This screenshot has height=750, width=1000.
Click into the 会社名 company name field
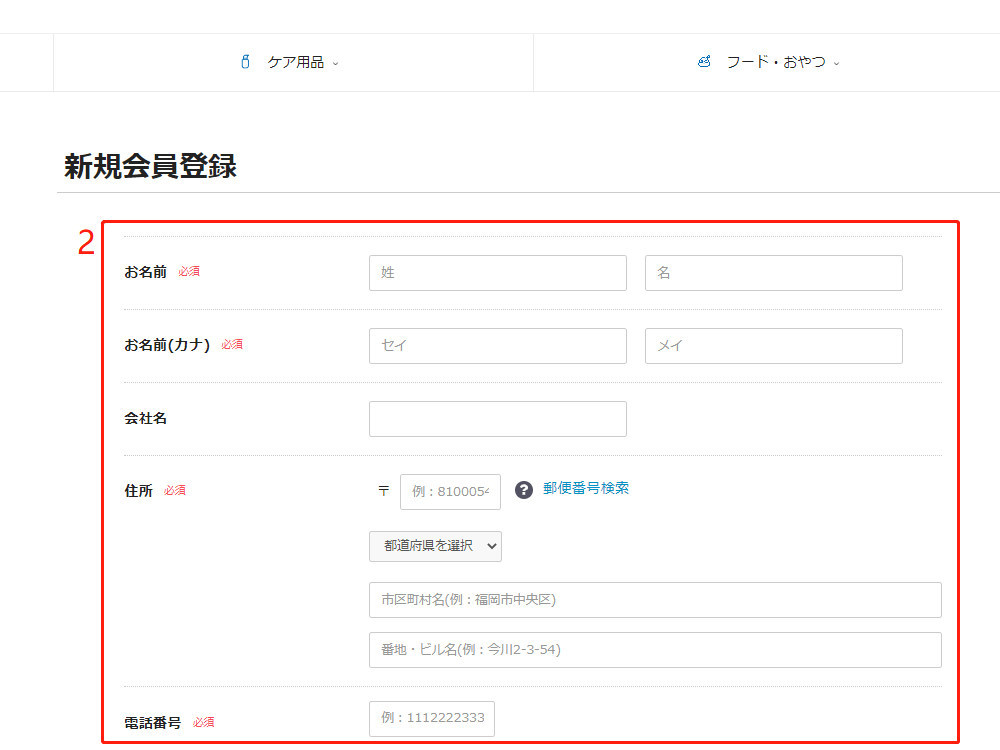coord(497,419)
